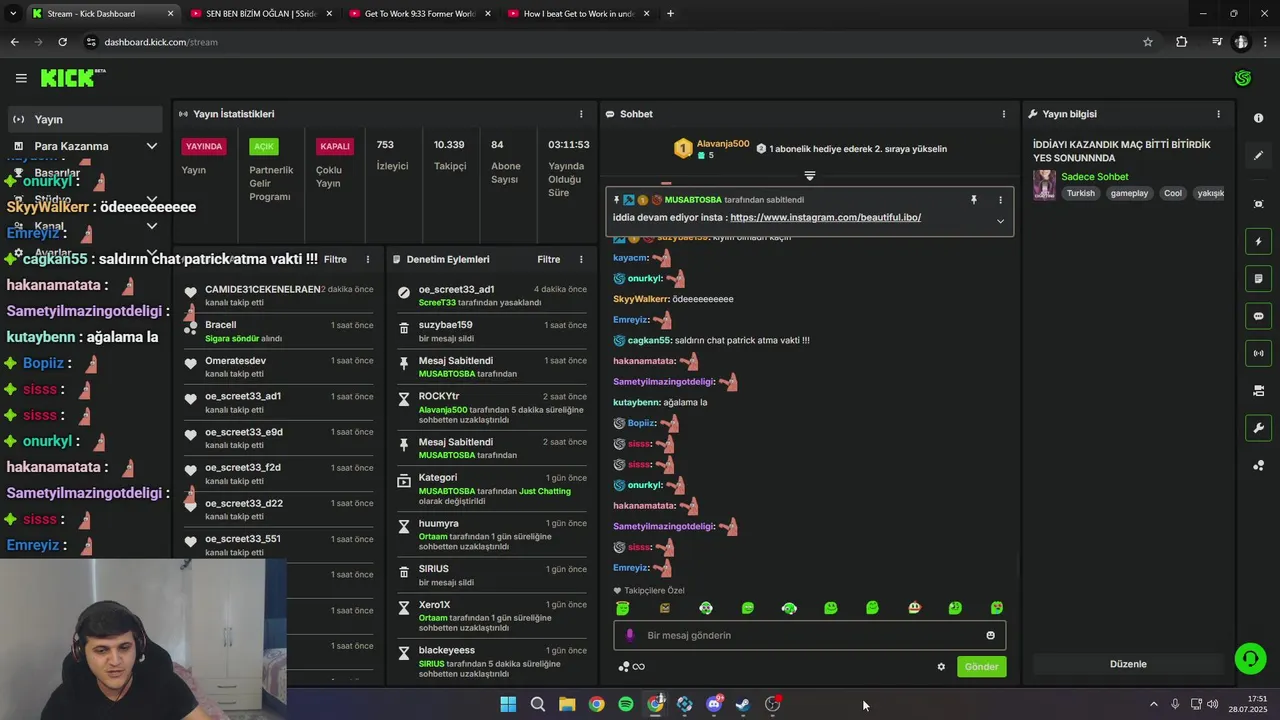1280x720 pixels.
Task: Open Steam from the taskbar
Action: [743, 704]
